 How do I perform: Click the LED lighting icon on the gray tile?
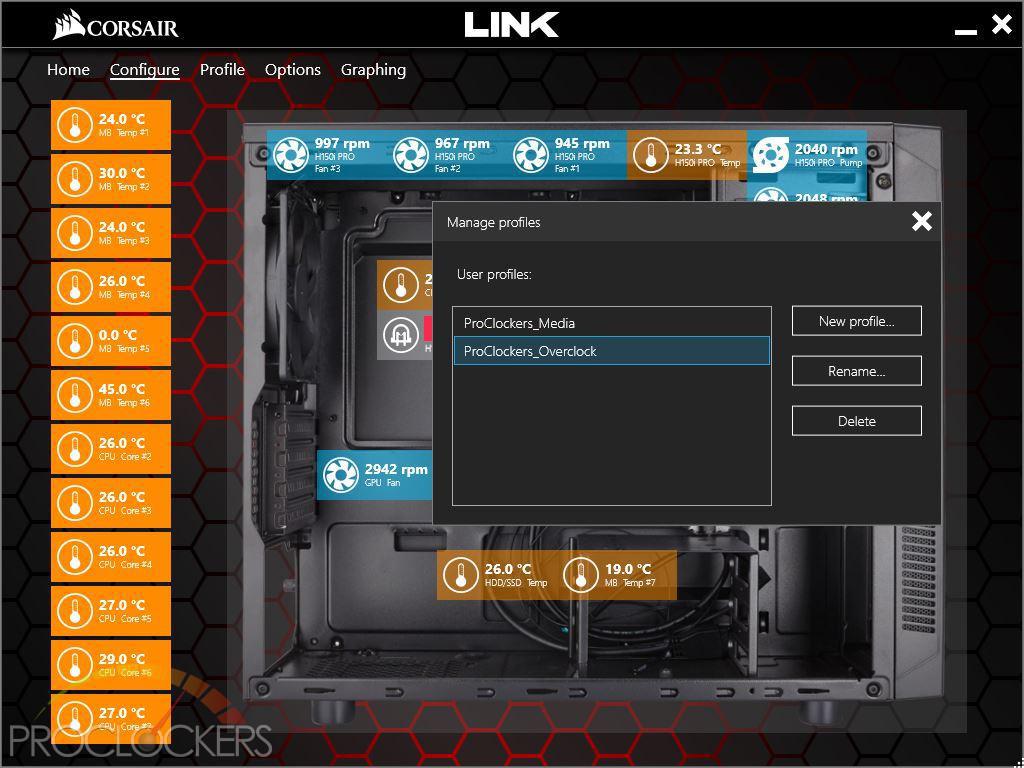coord(400,335)
